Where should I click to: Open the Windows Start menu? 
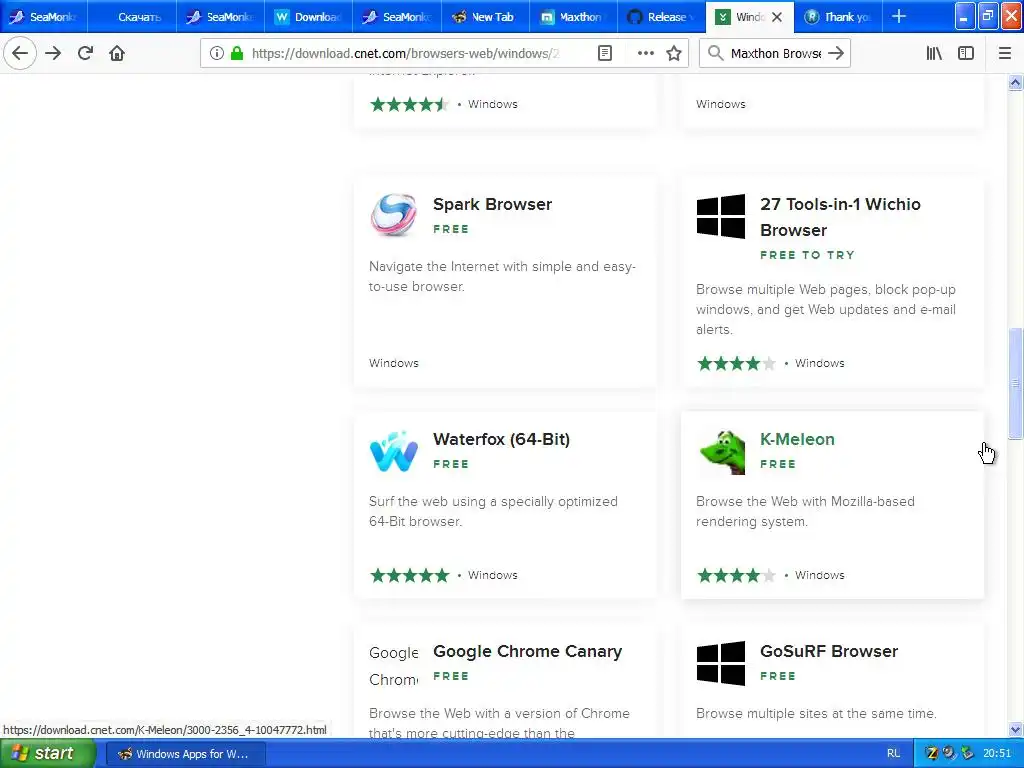pos(46,753)
